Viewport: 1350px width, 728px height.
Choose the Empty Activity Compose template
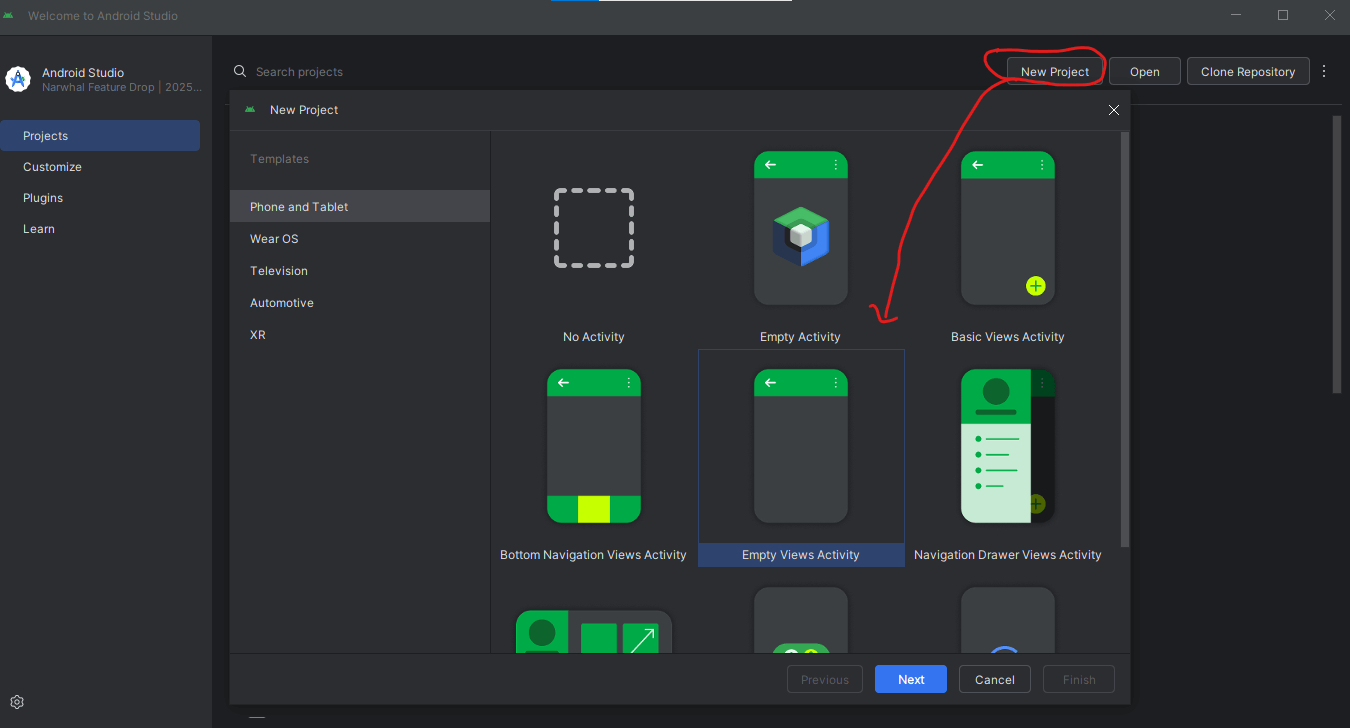pyautogui.click(x=800, y=229)
